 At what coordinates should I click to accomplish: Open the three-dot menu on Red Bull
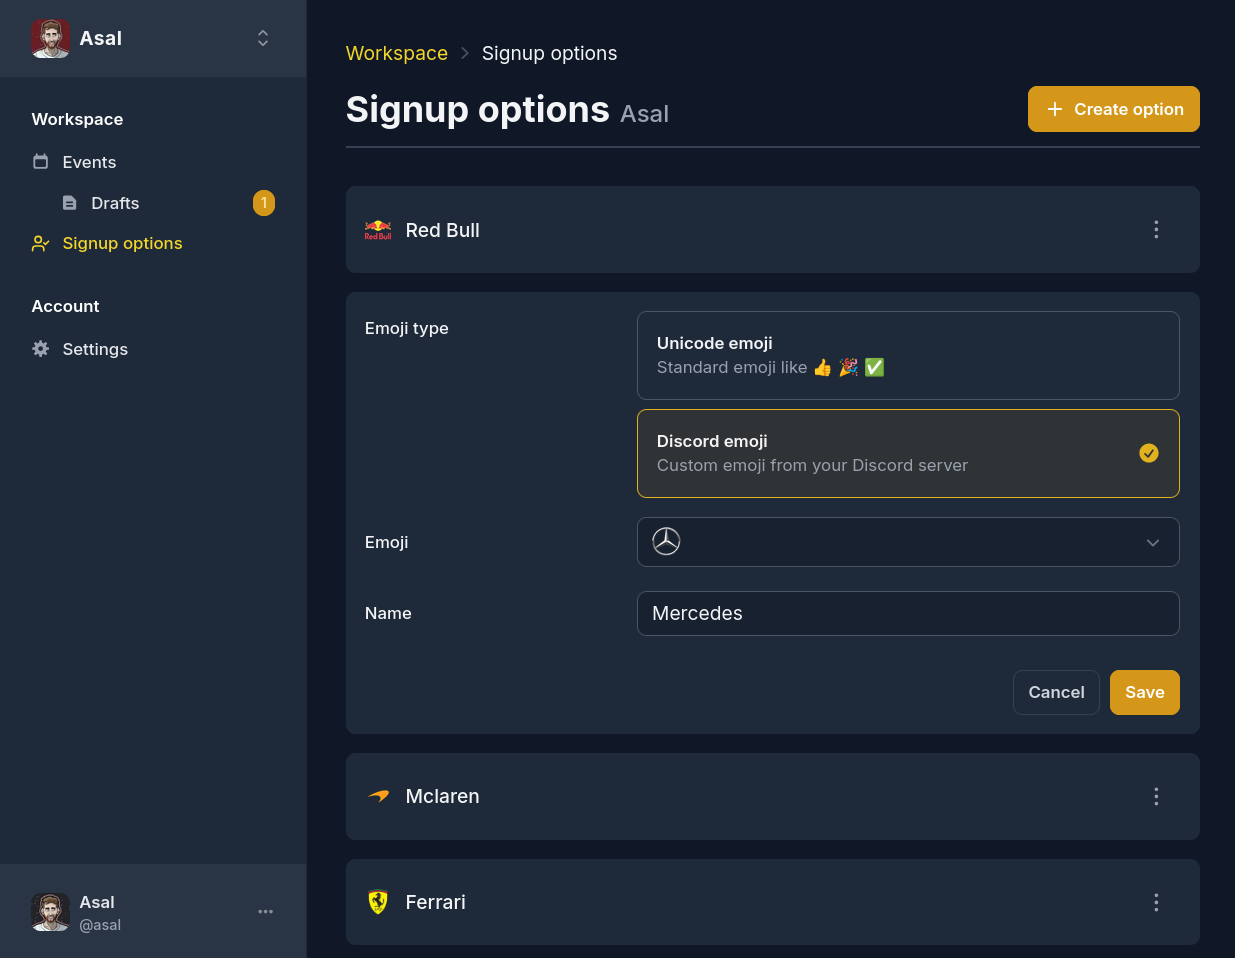tap(1156, 229)
